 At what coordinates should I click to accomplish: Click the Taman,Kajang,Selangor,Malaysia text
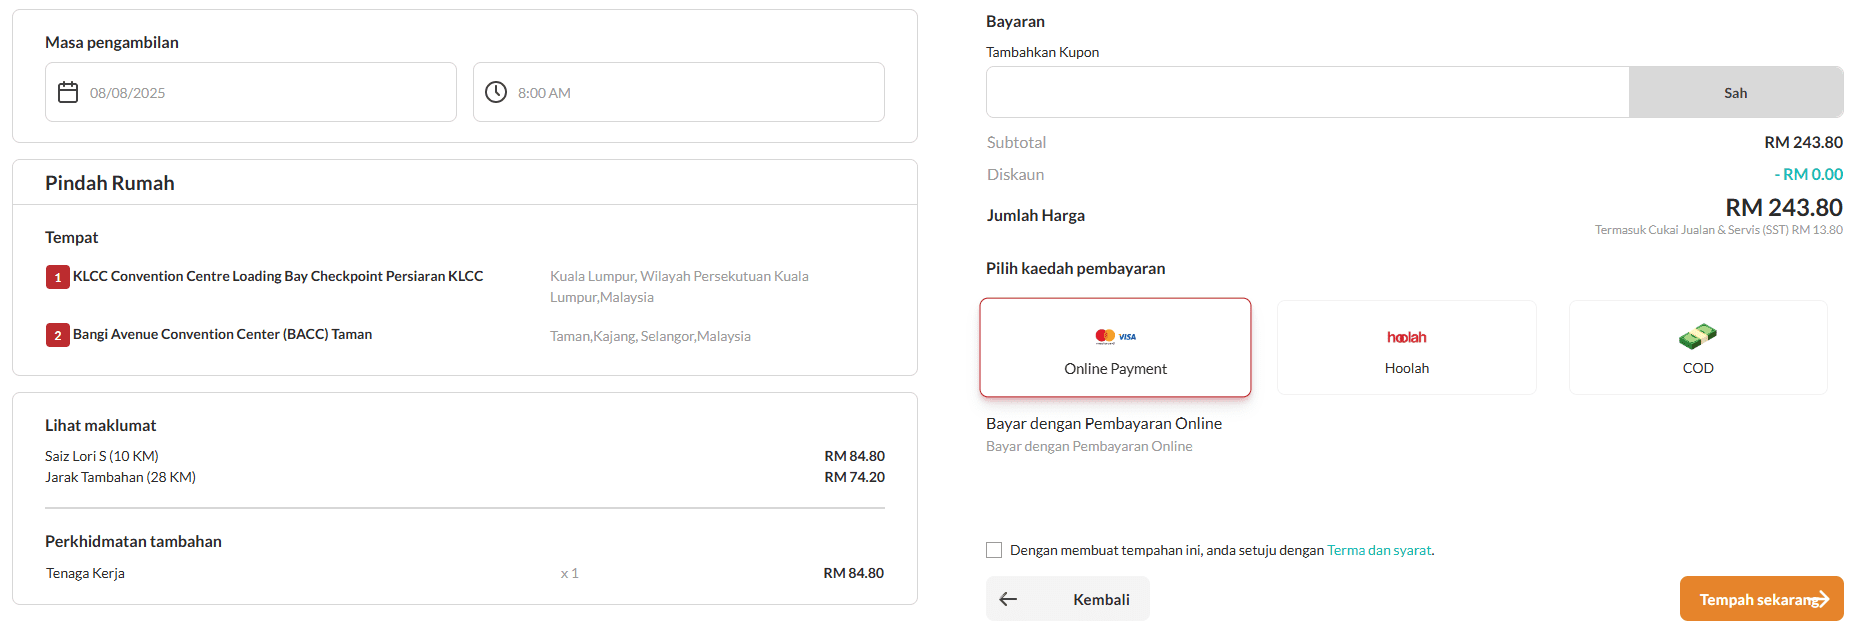pos(650,336)
